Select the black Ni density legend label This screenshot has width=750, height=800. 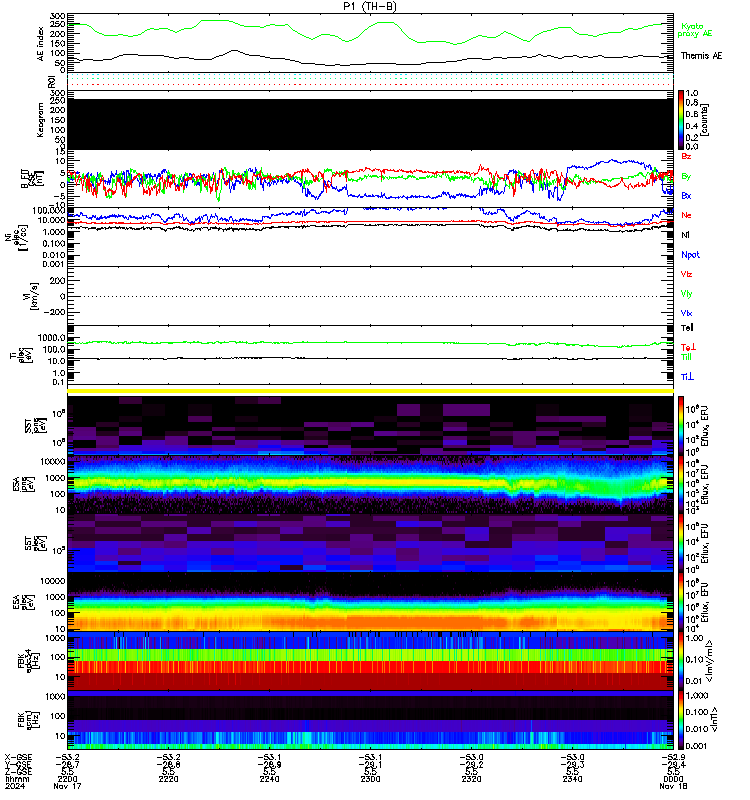tap(685, 235)
